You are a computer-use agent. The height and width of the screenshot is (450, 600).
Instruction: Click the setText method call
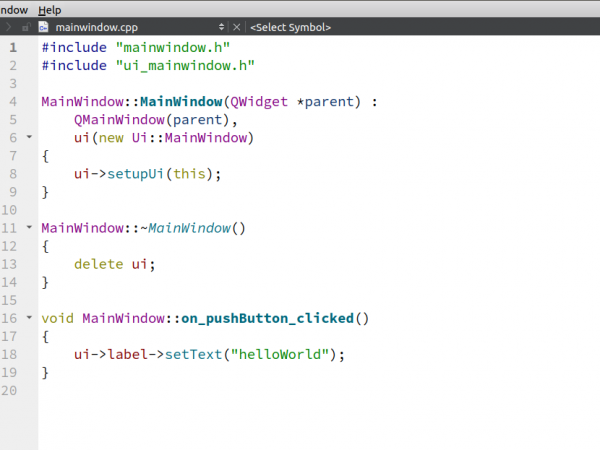(191, 354)
